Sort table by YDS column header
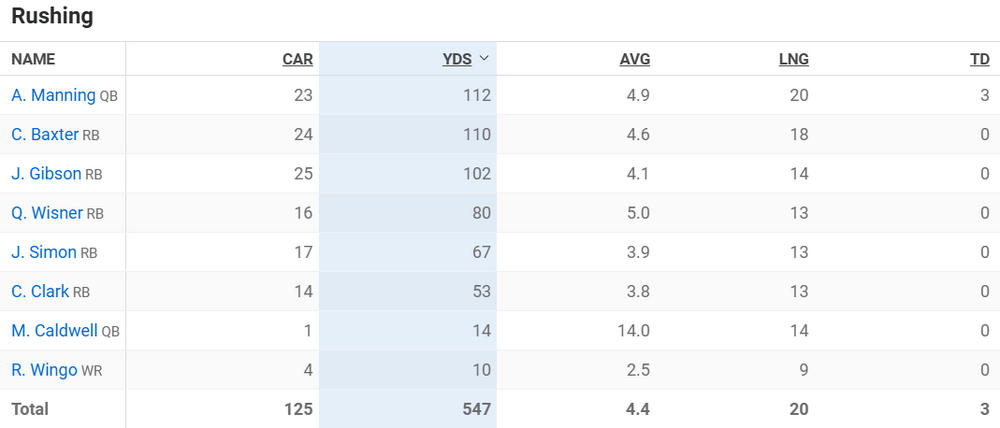Screen dimensions: 1000x428 pyautogui.click(x=457, y=59)
